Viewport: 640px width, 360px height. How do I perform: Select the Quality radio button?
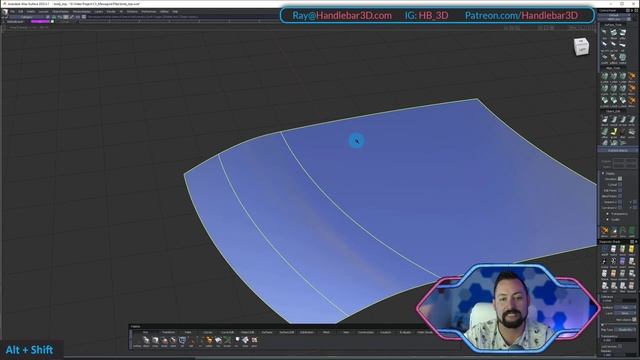pos(608,220)
